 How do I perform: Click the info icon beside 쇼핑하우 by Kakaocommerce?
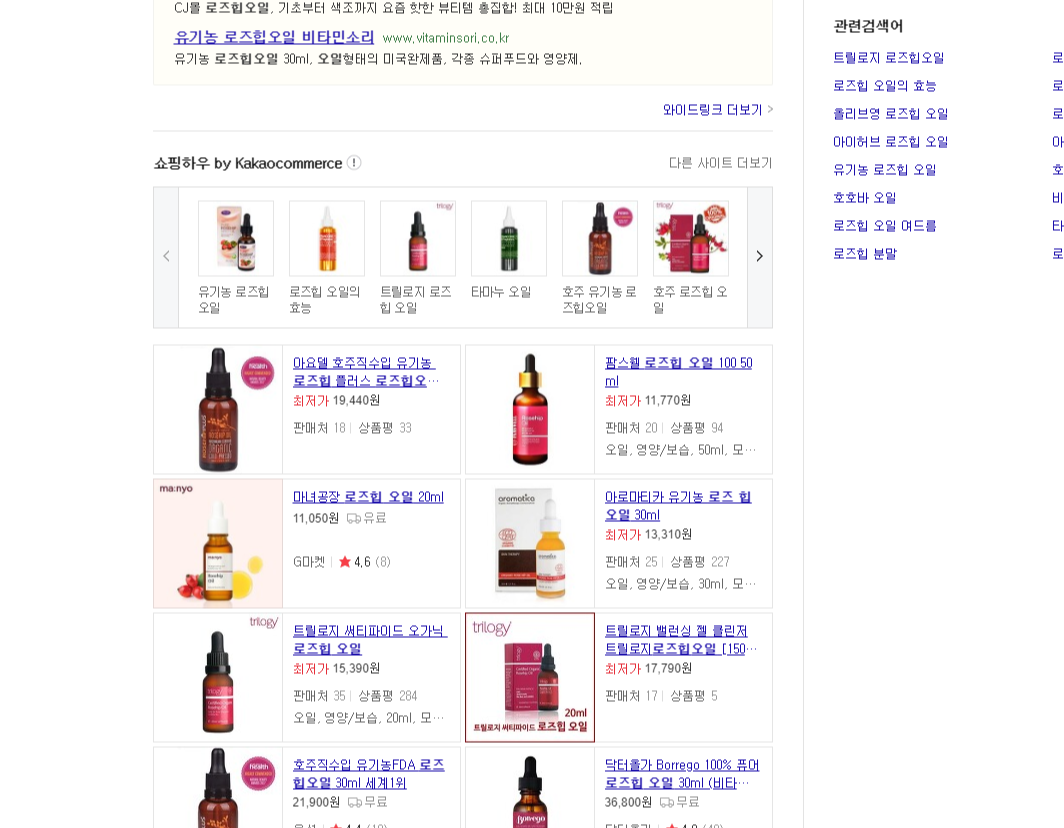(354, 163)
